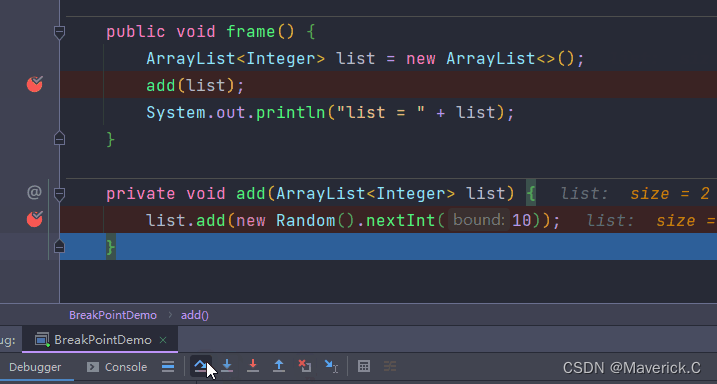Click fold marker at frame() closing brace
The height and width of the screenshot is (384, 717).
(x=59, y=139)
